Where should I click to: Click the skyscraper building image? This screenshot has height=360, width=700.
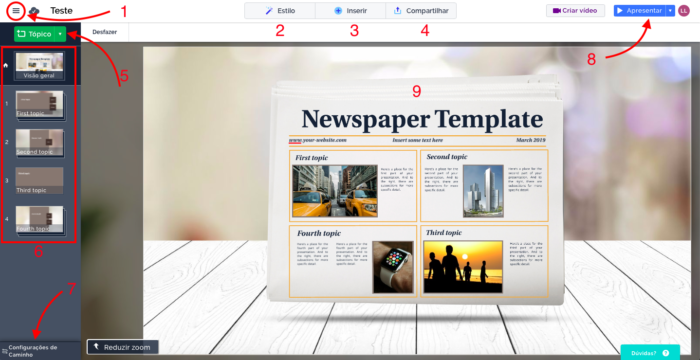point(483,191)
